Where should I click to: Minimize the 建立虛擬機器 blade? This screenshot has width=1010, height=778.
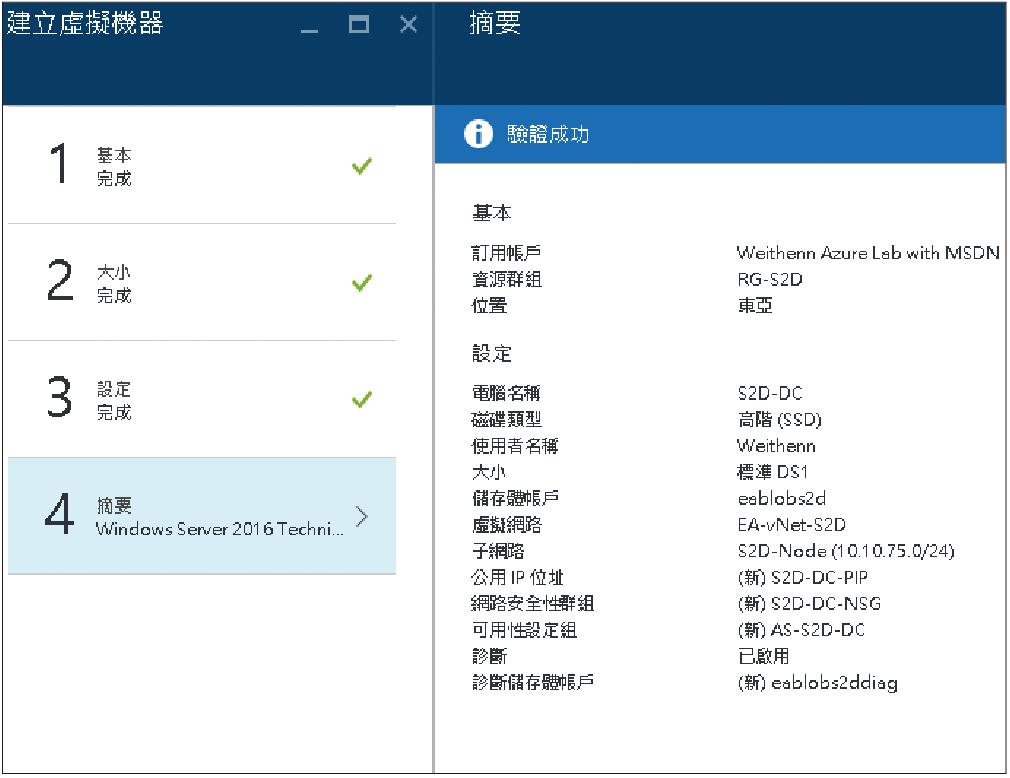click(310, 30)
